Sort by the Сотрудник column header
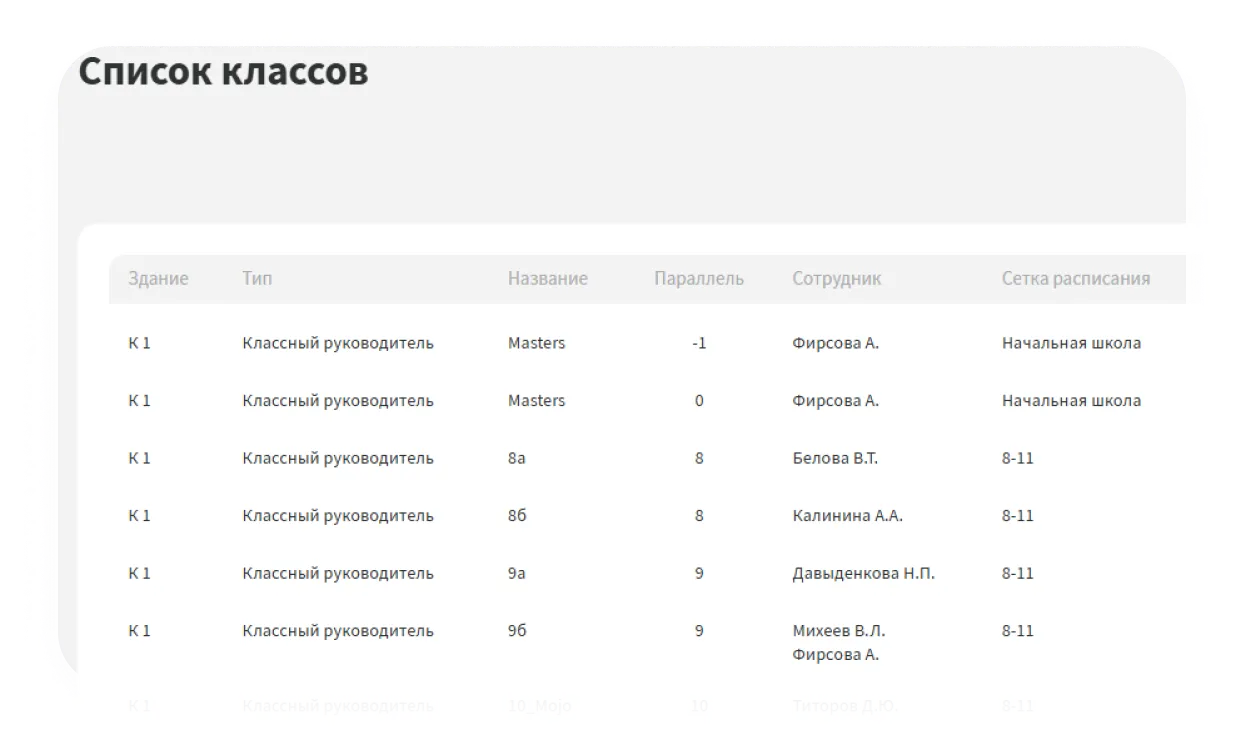This screenshot has width=1242, height=753. click(x=836, y=279)
